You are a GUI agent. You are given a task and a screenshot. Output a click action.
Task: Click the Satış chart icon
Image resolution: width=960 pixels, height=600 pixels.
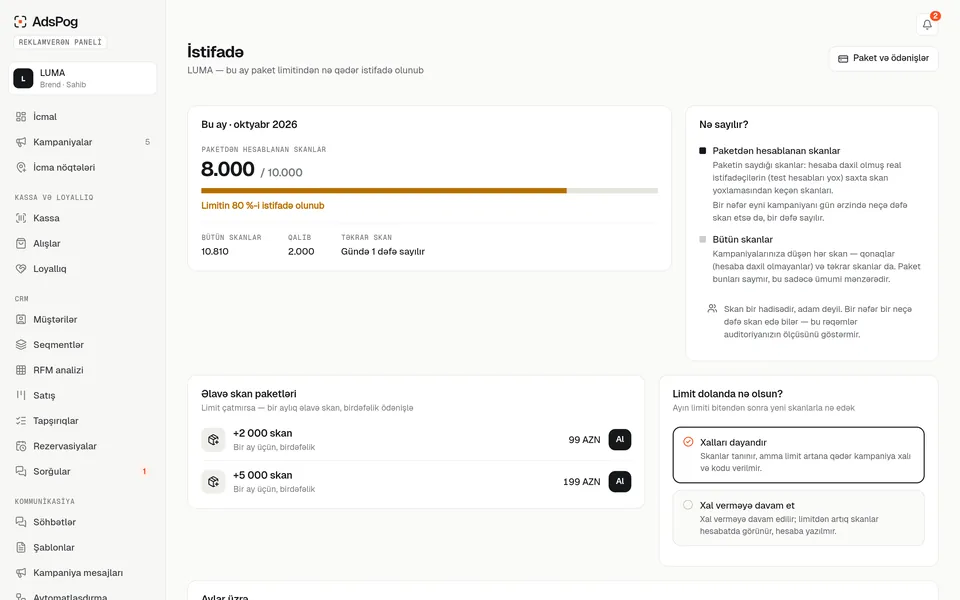click(x=21, y=395)
